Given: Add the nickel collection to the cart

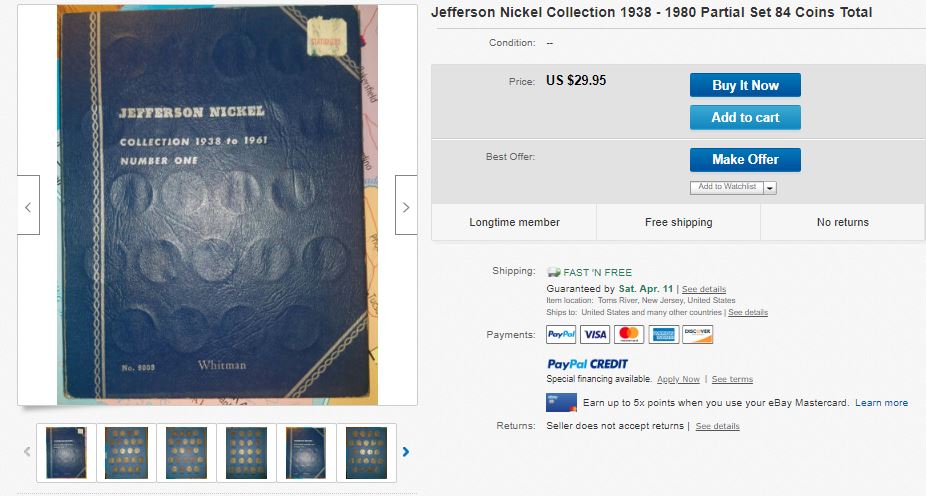Looking at the screenshot, I should (x=745, y=118).
